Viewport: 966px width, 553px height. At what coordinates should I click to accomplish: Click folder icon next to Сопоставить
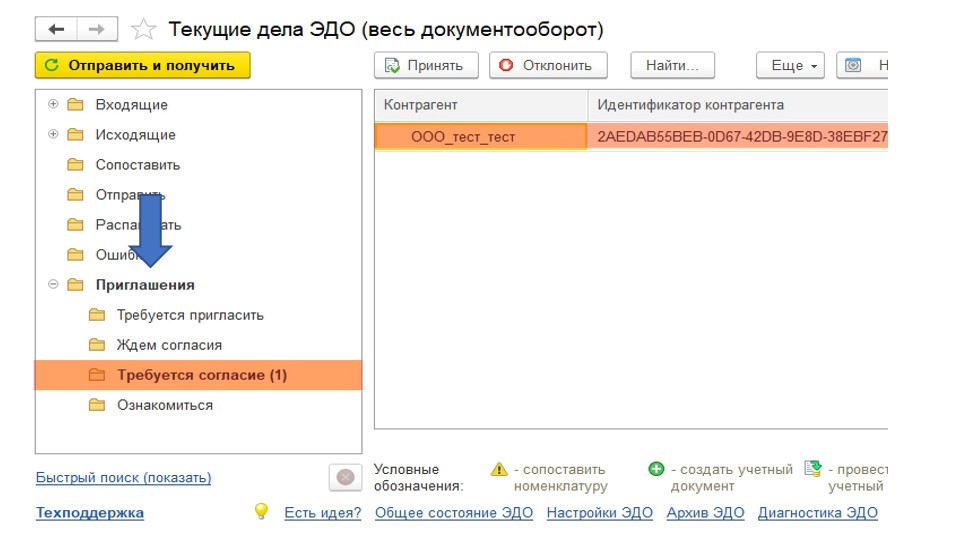pos(75,165)
